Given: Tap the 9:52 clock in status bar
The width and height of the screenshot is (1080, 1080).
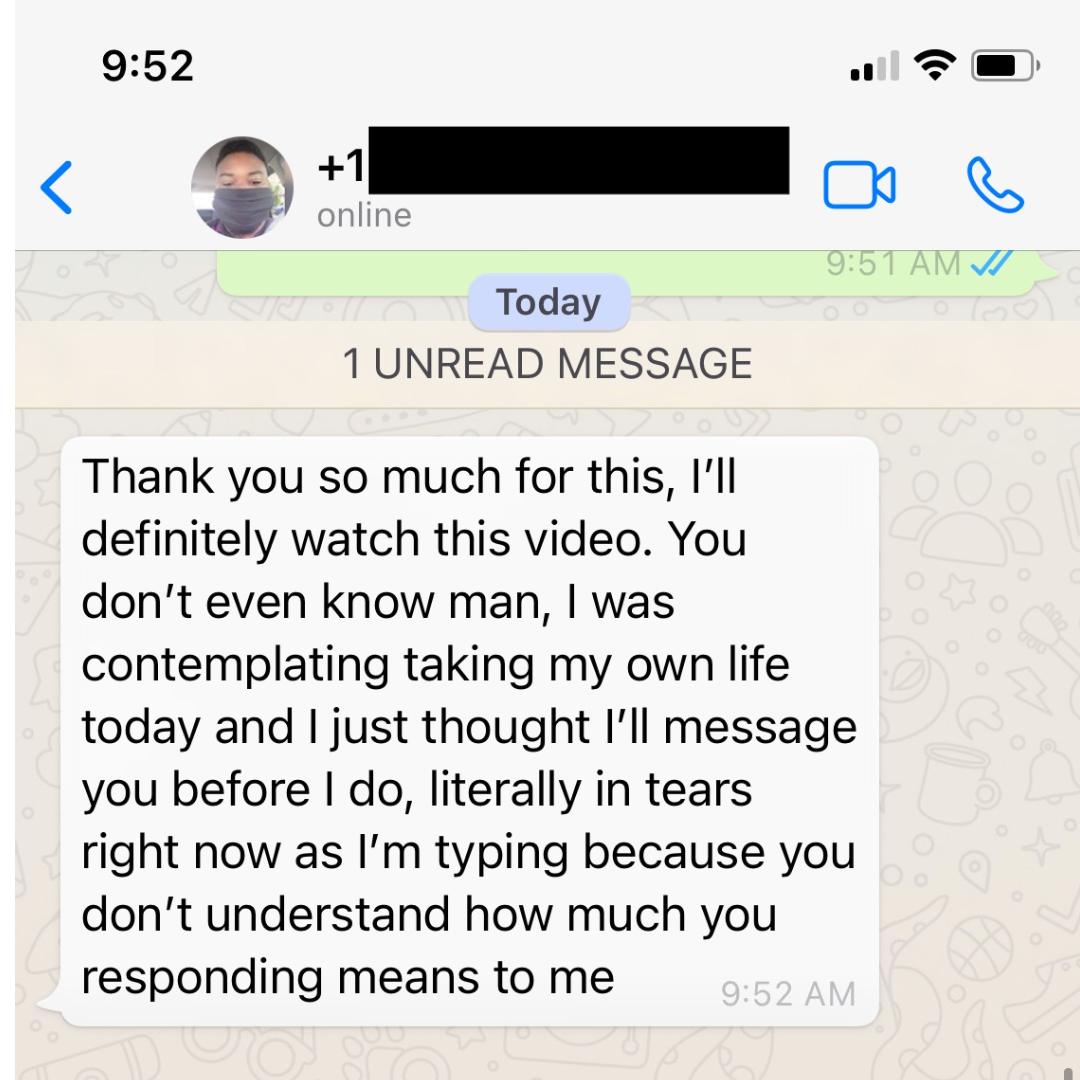Looking at the screenshot, I should point(147,66).
